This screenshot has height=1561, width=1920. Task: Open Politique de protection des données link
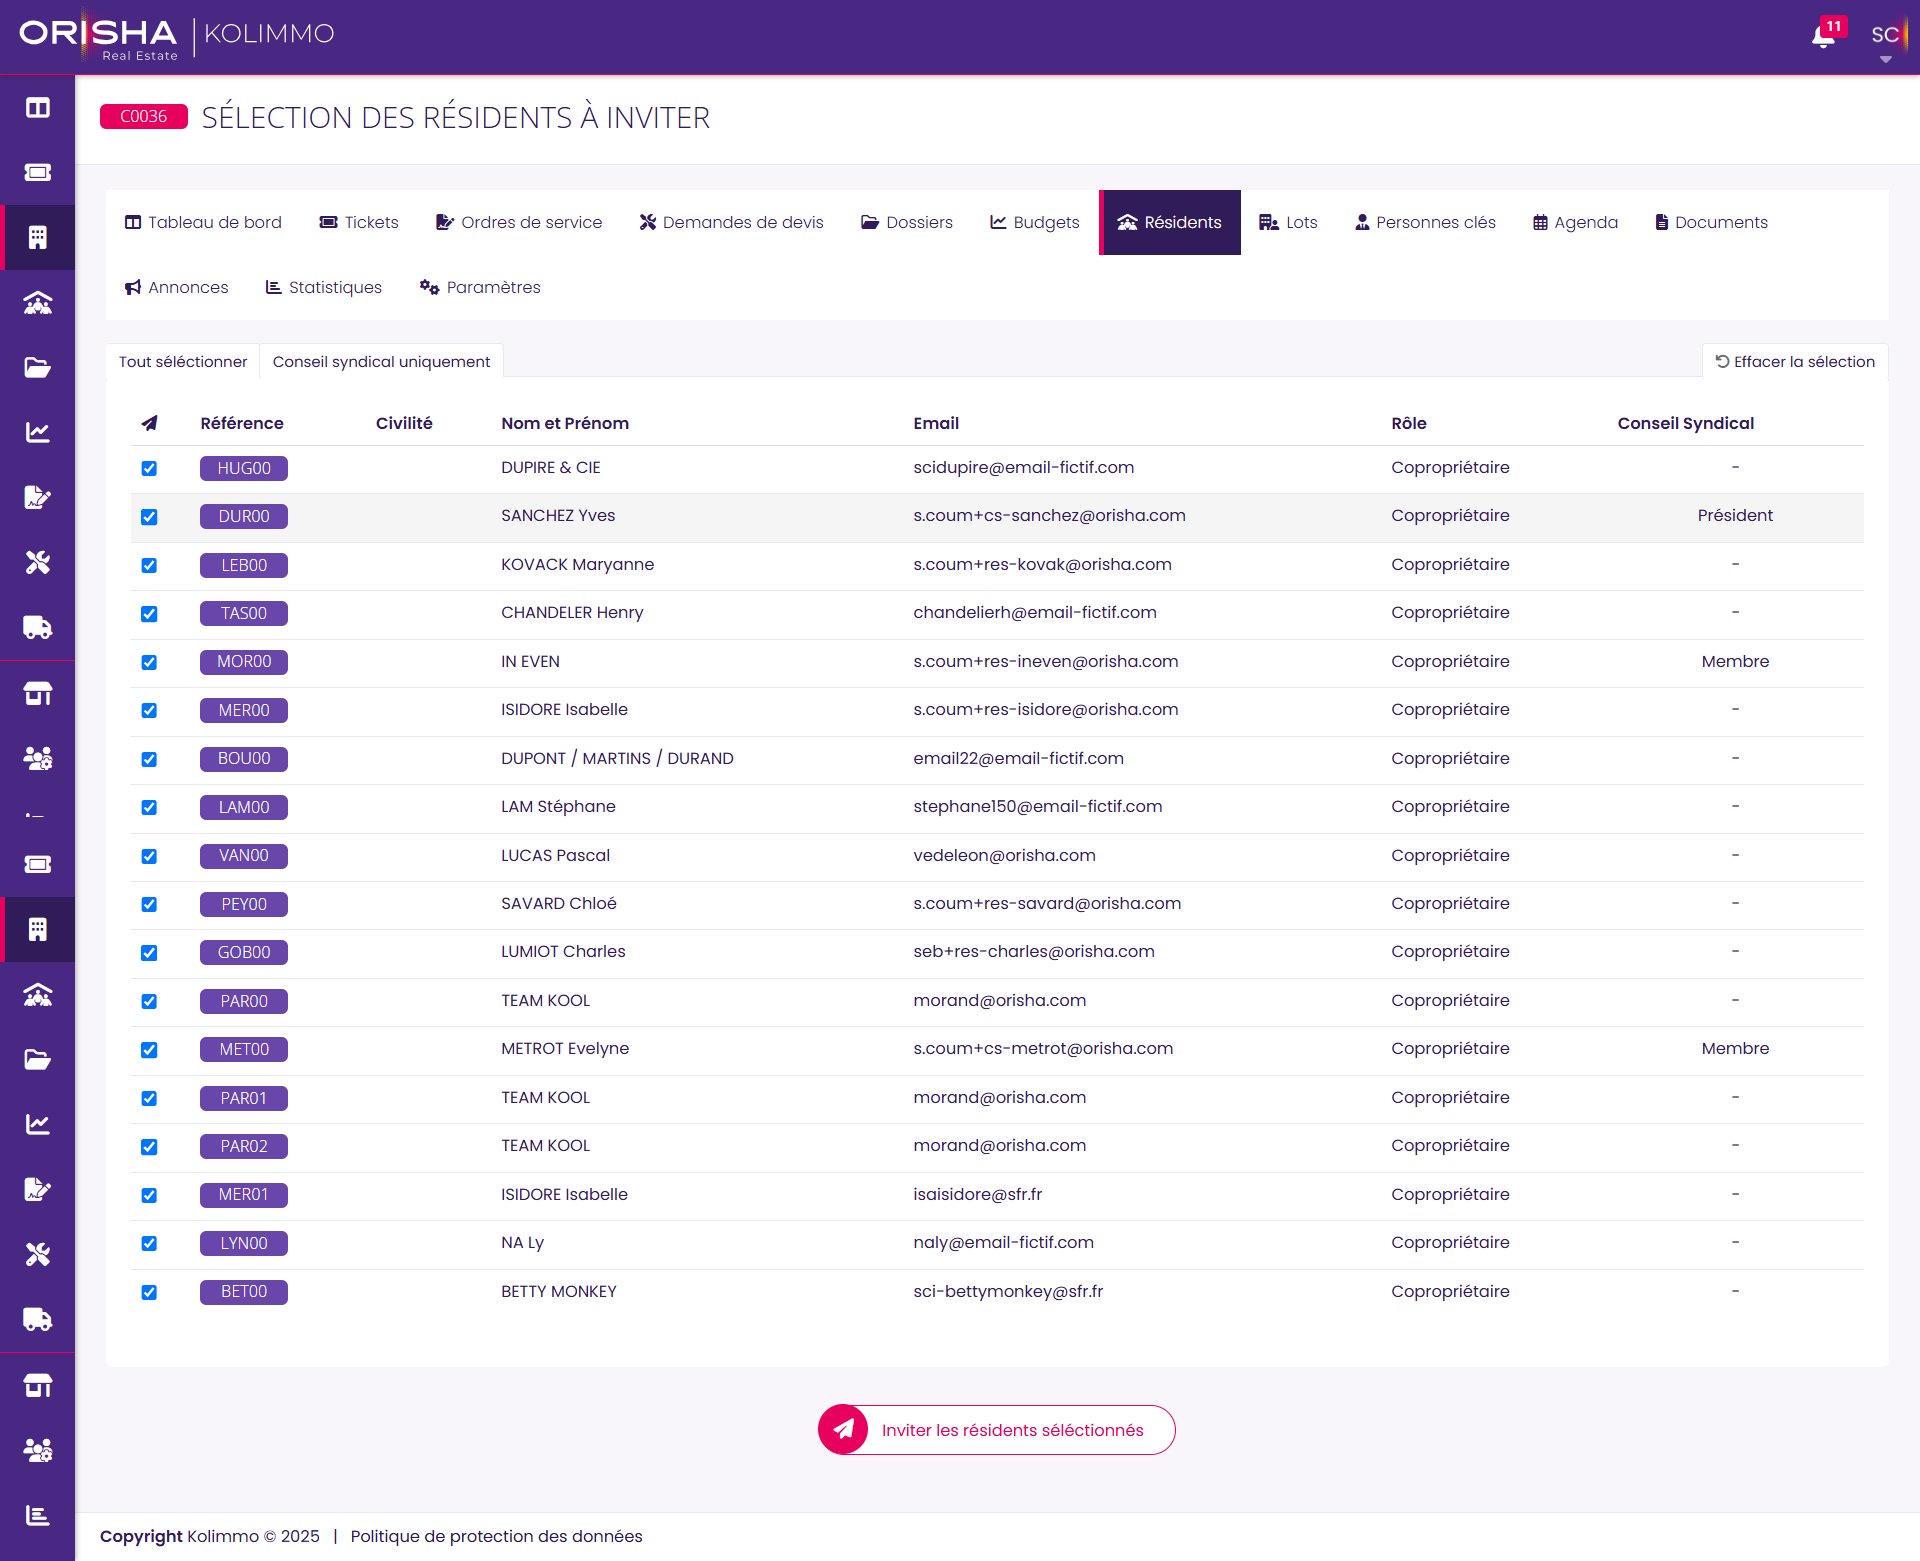[x=496, y=1536]
